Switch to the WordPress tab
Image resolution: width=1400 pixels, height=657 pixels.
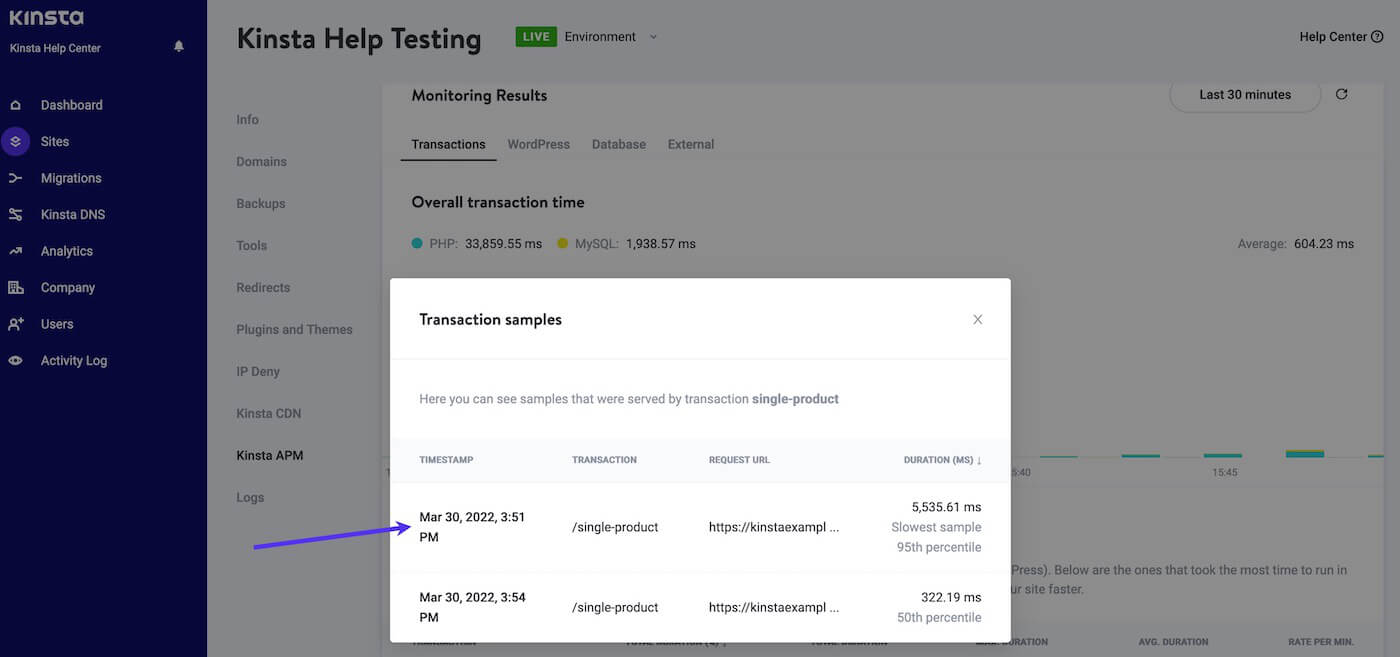538,144
